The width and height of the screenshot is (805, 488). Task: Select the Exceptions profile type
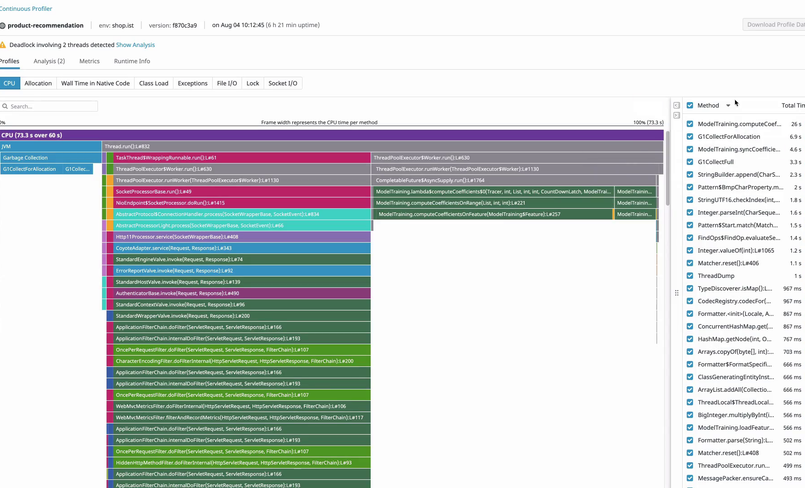(193, 83)
